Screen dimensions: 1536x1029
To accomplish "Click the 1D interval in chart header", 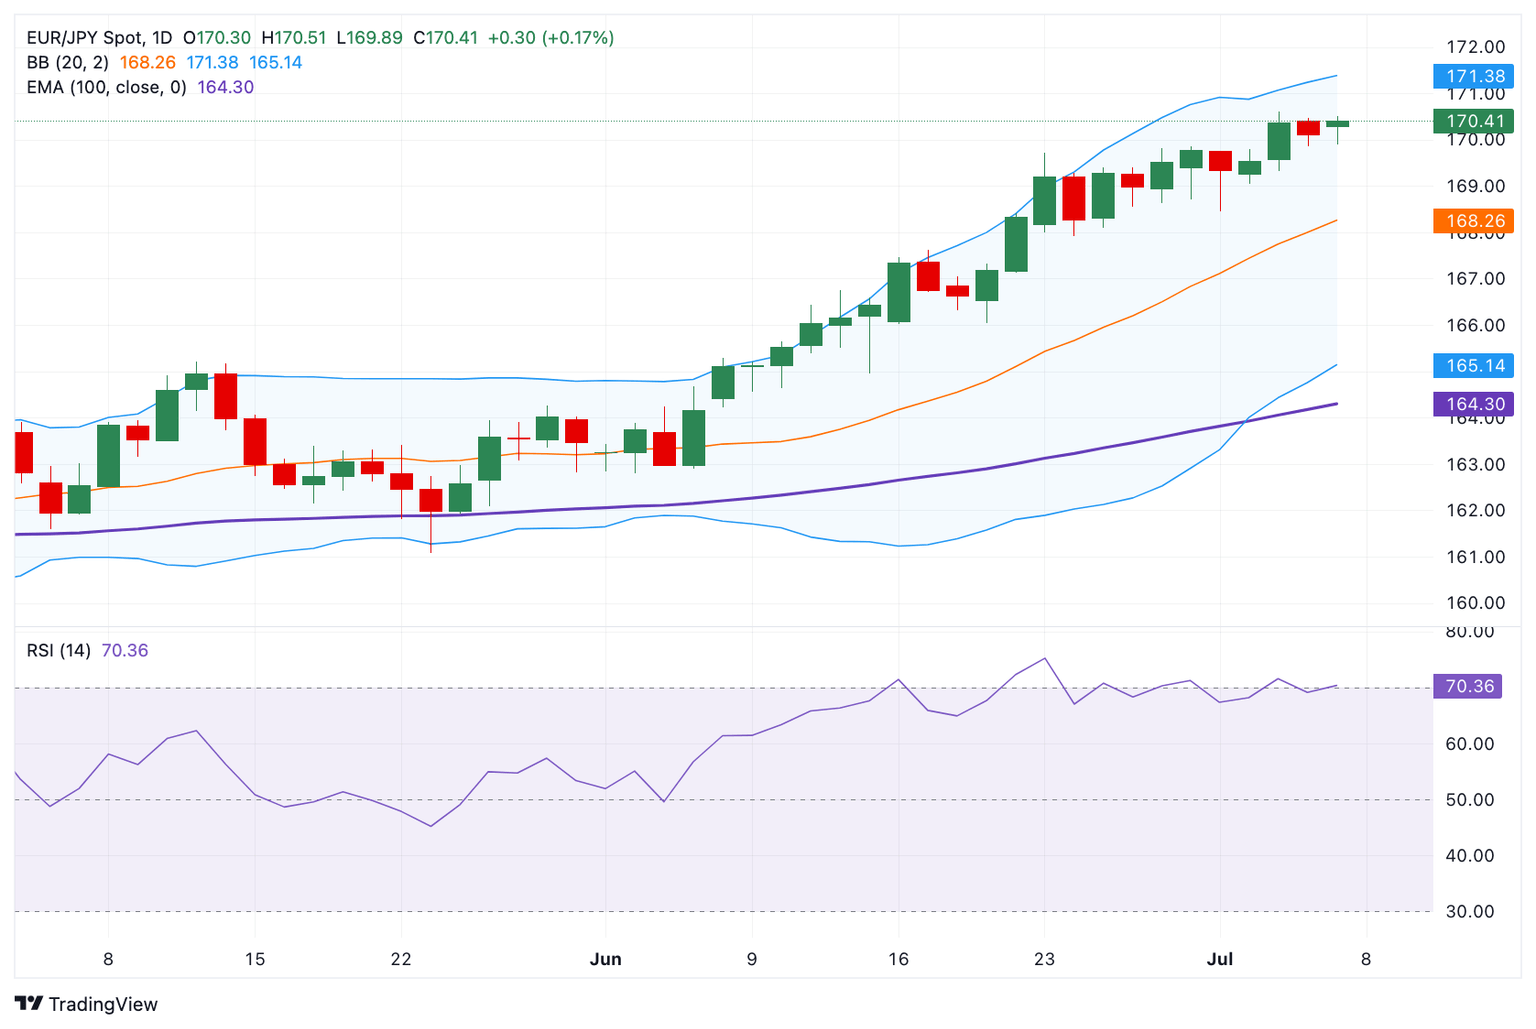I will click(x=162, y=38).
